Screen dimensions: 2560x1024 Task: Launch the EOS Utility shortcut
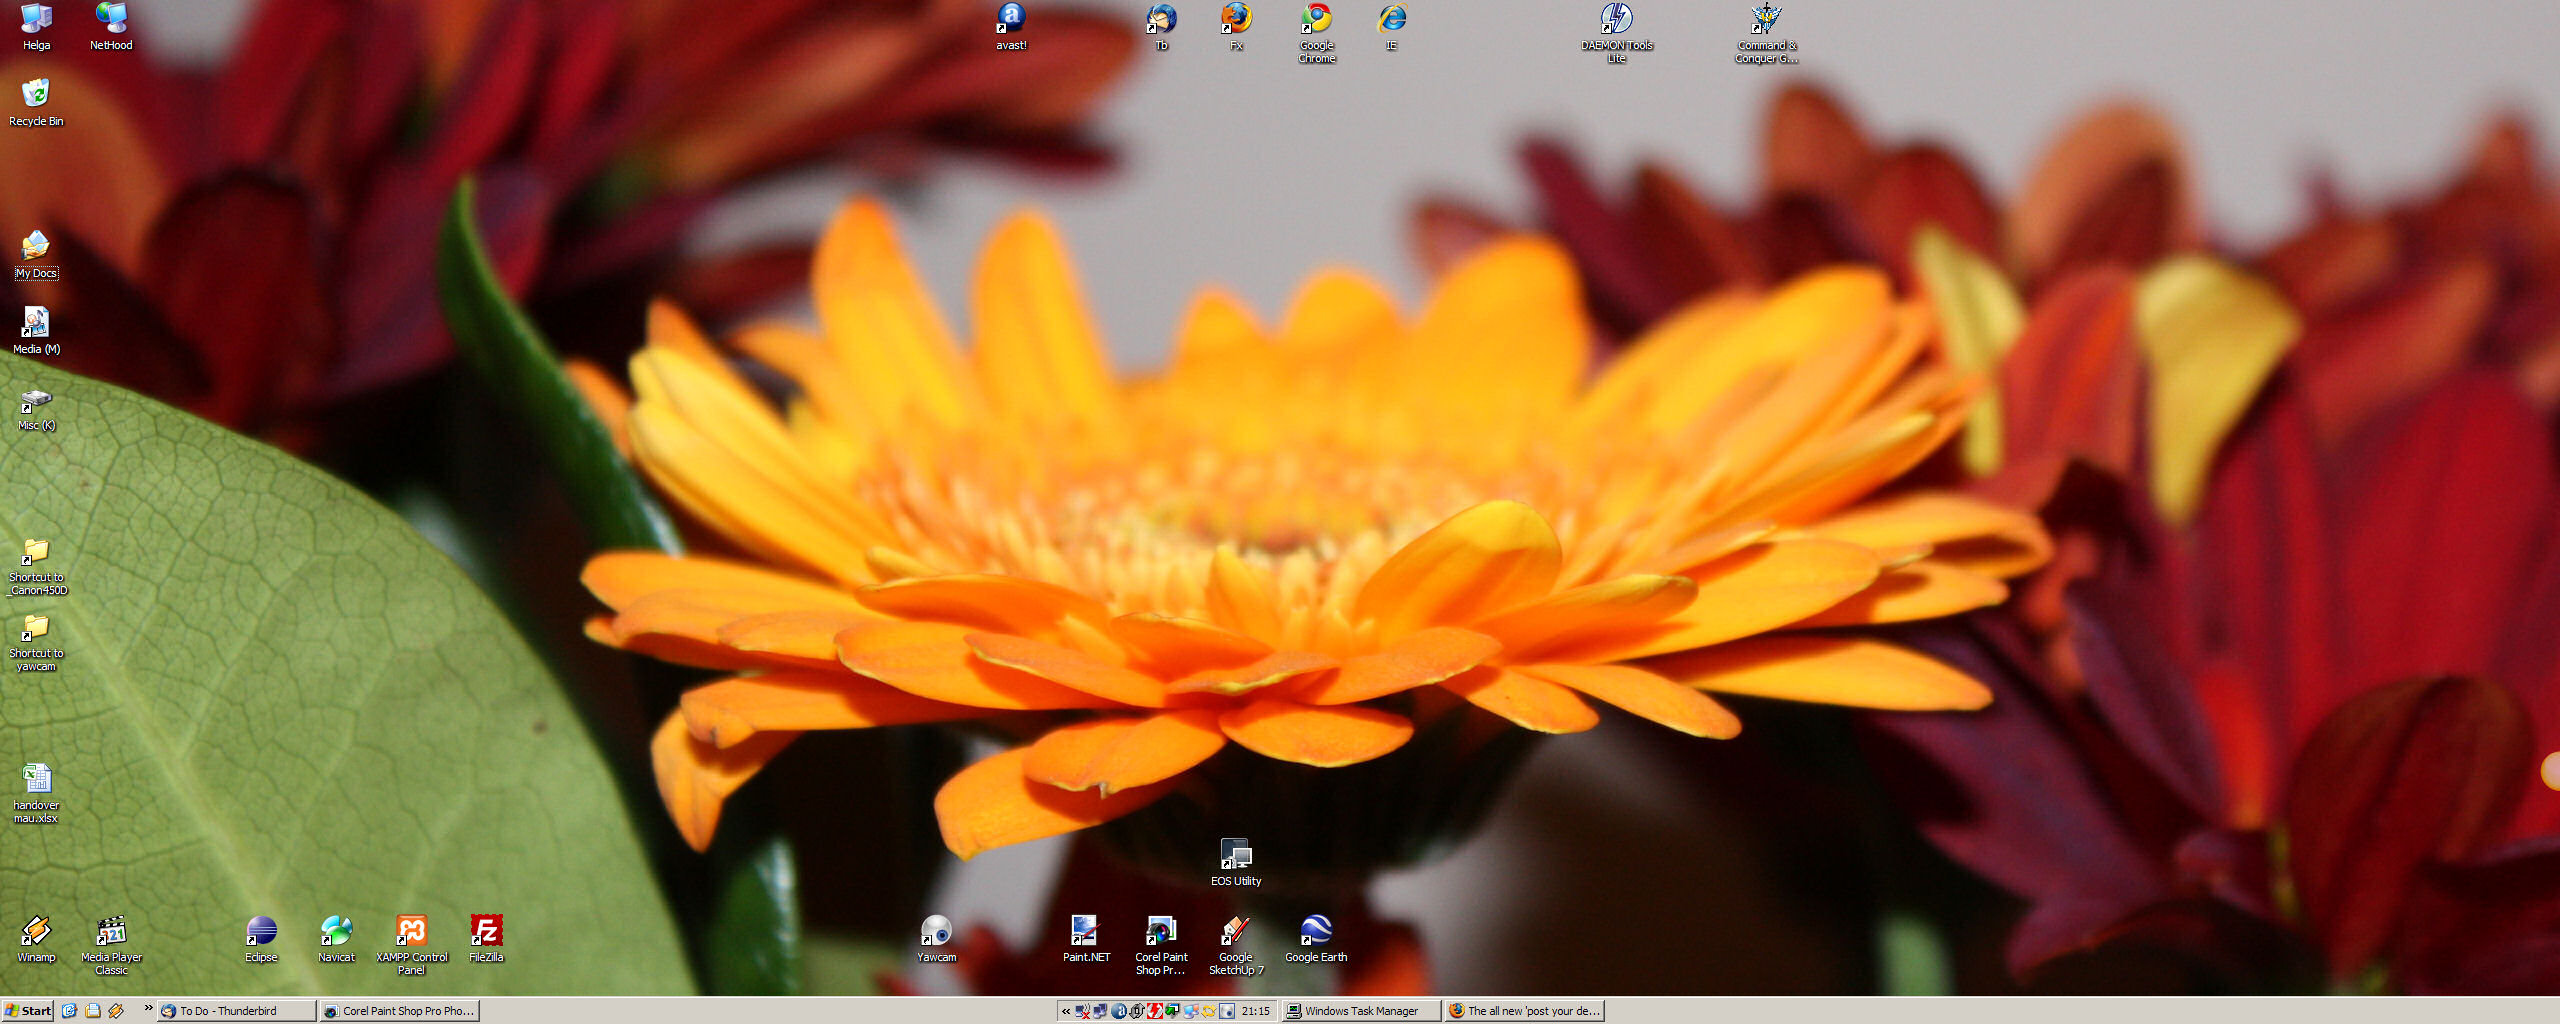tap(1236, 862)
